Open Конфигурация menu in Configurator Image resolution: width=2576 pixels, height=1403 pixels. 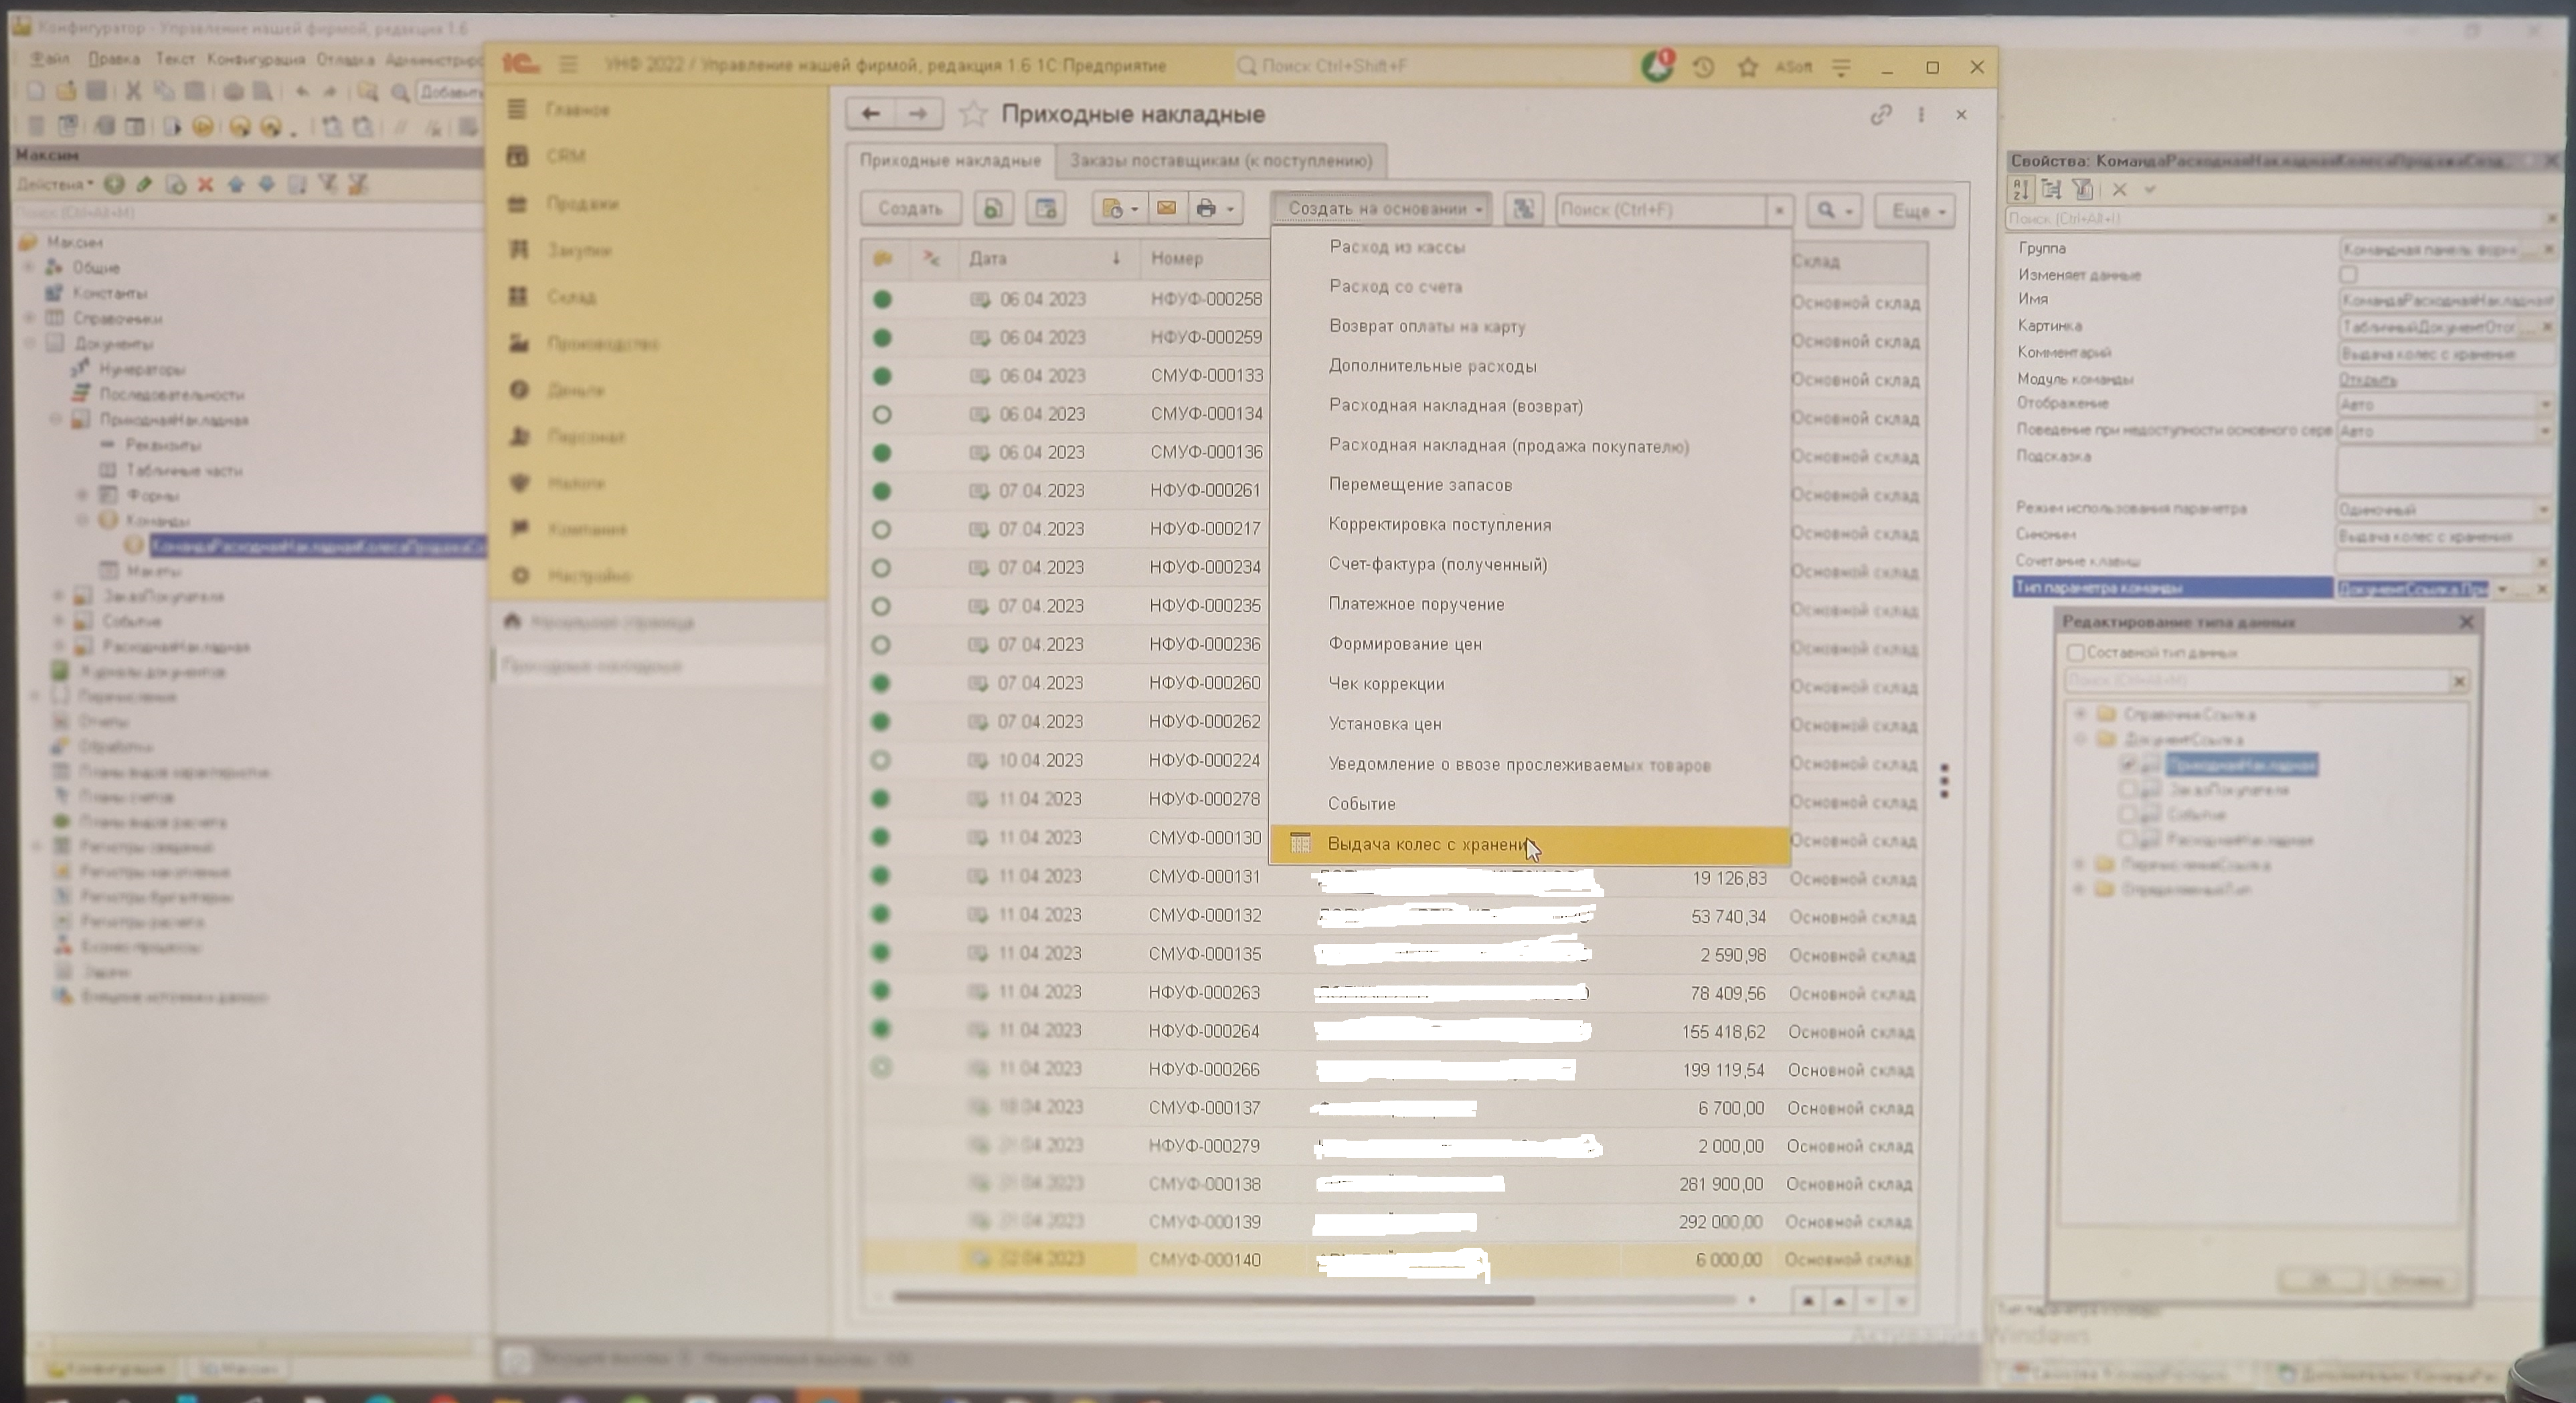tap(255, 59)
